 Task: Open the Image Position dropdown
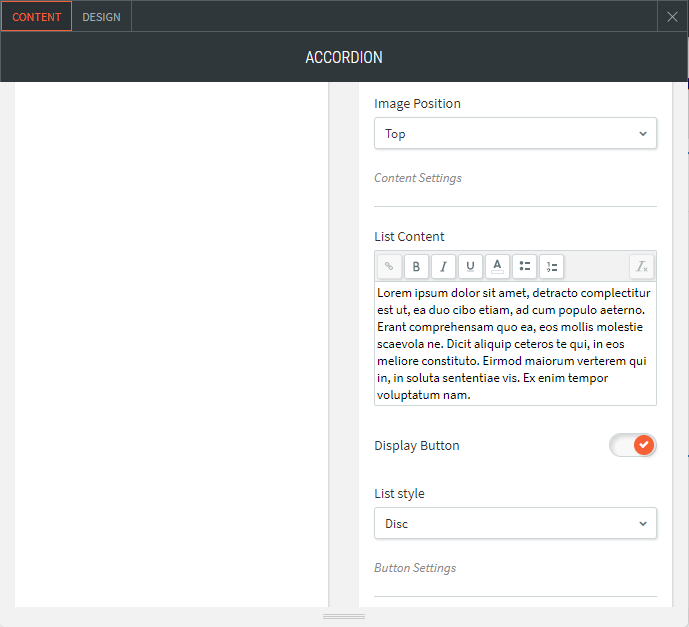point(515,134)
